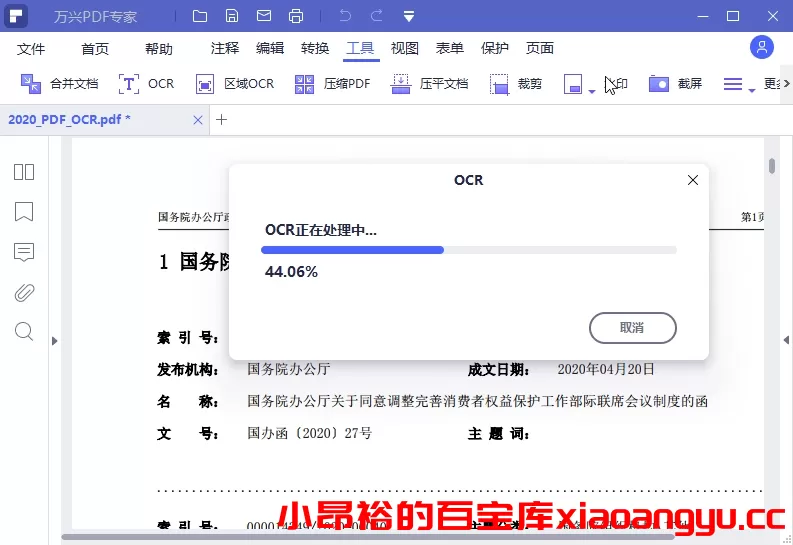Click the vertical scrollbar thumb

[772, 166]
